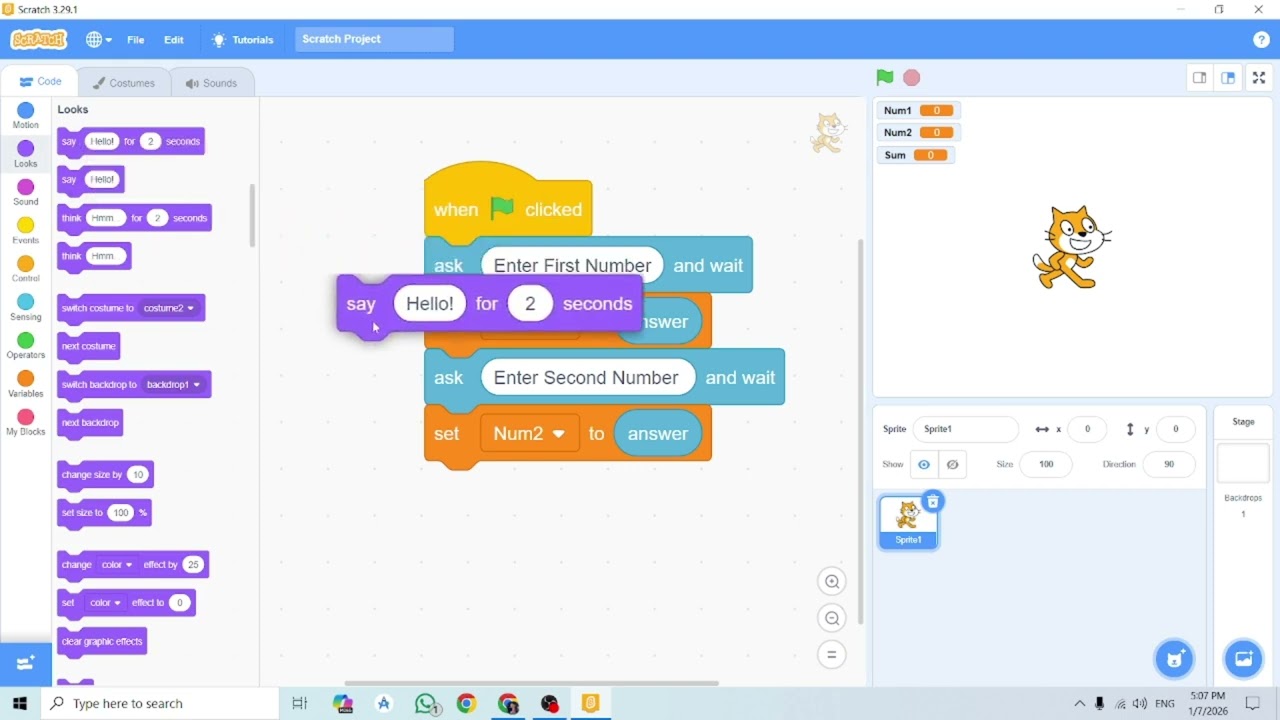Click the clear graphic effects block

pos(102,642)
